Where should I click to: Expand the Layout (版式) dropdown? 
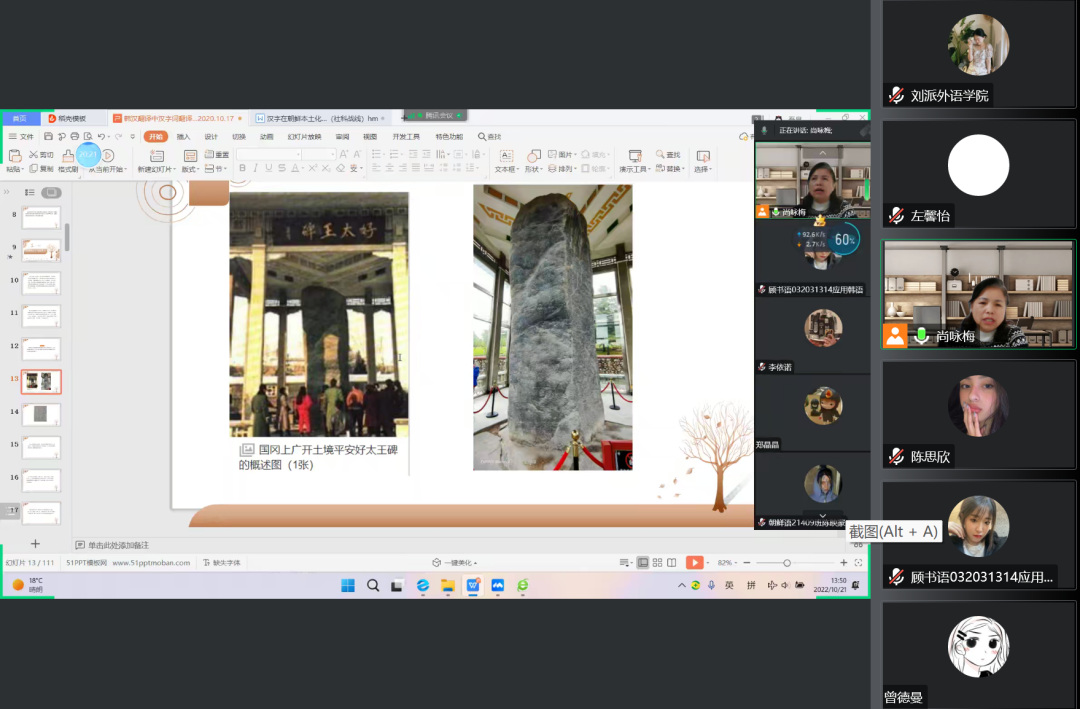click(189, 169)
